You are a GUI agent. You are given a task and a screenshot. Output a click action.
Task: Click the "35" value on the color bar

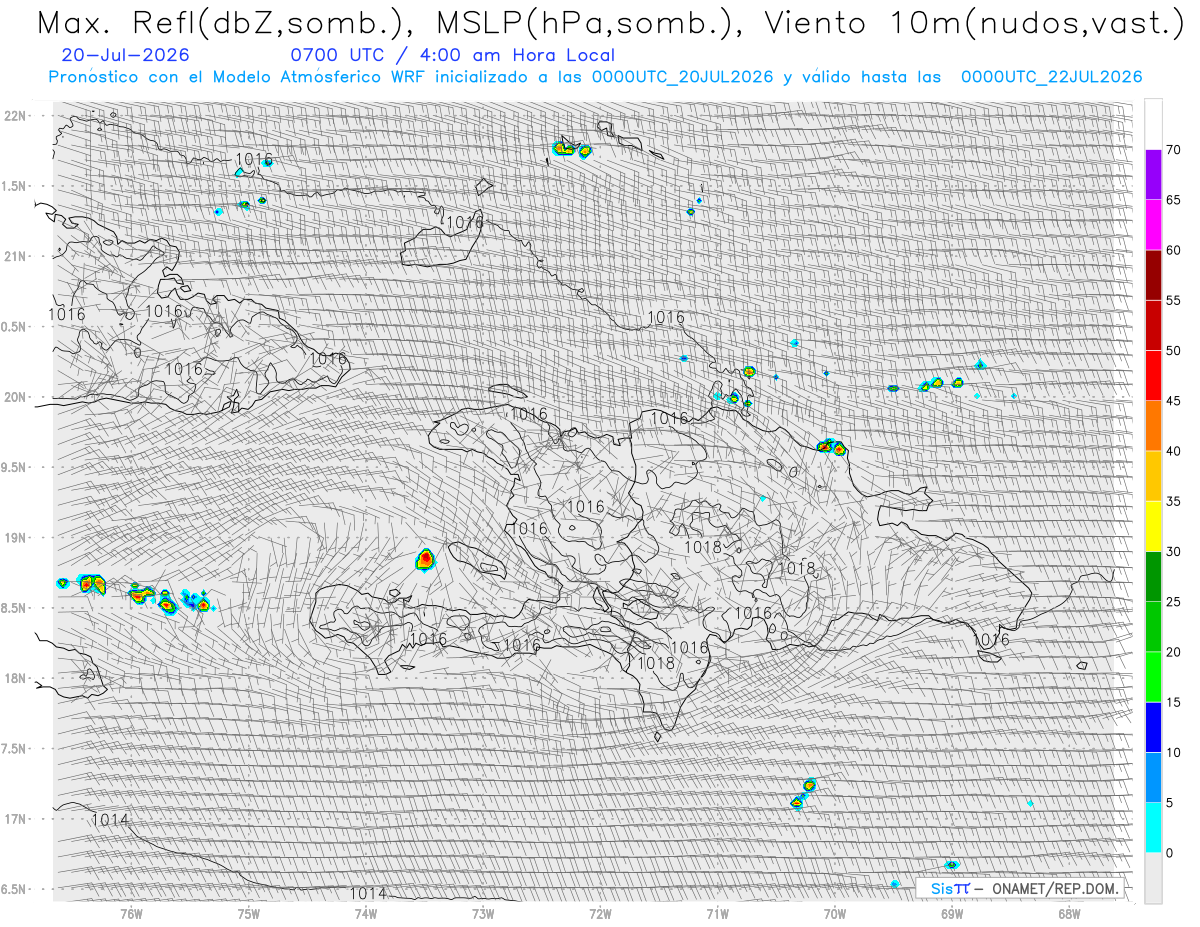point(1174,501)
